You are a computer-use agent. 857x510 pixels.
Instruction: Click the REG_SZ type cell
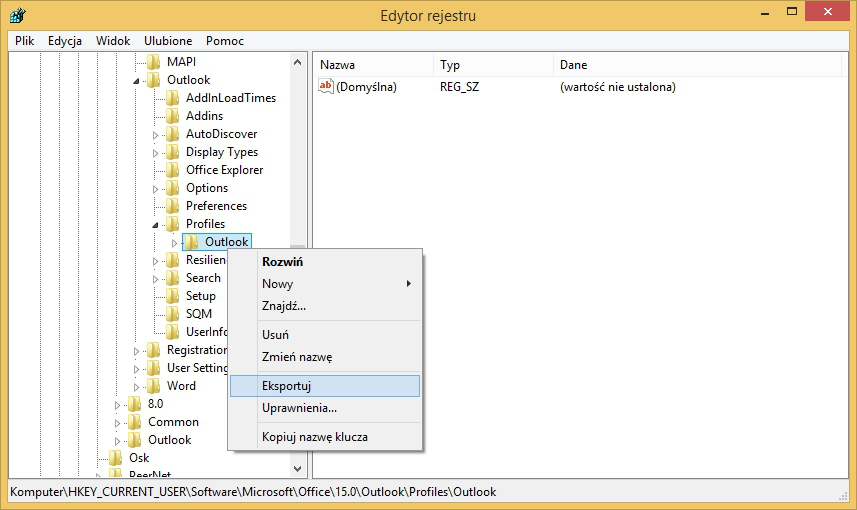click(459, 86)
